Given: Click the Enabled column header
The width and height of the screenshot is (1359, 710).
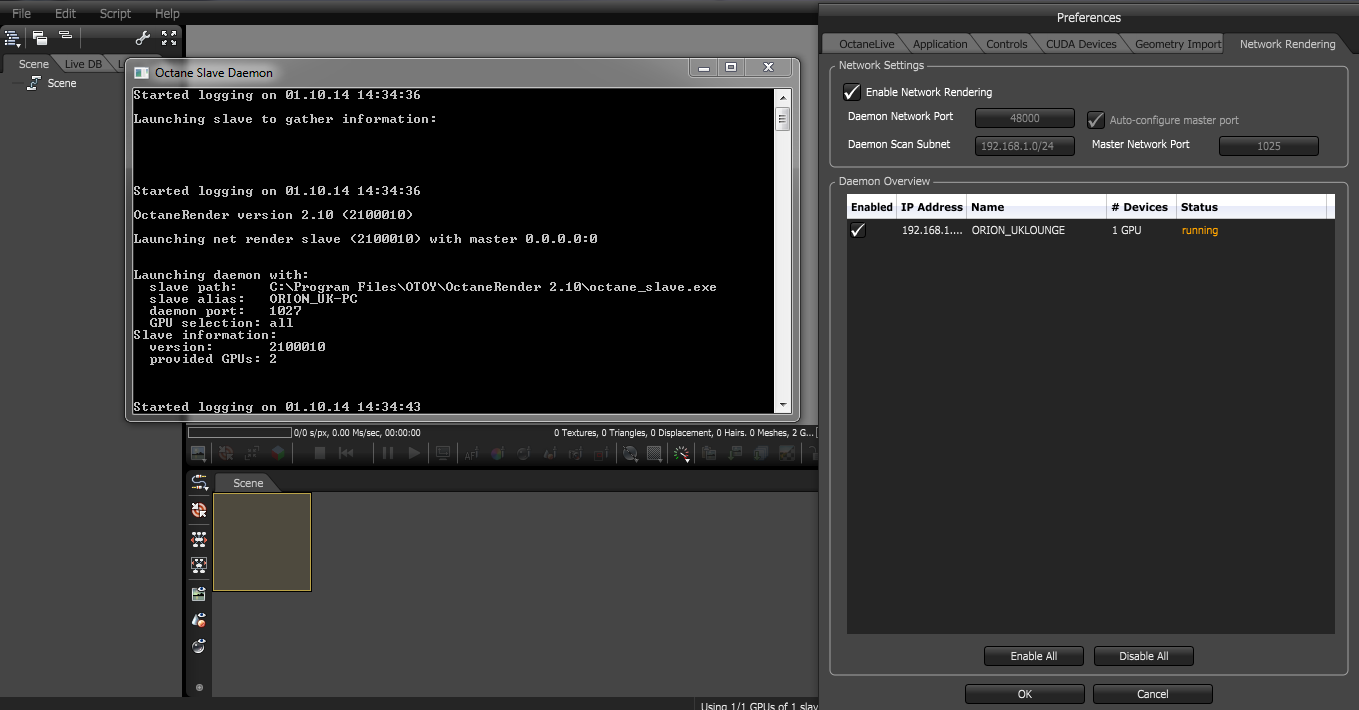Looking at the screenshot, I should pyautogui.click(x=871, y=207).
